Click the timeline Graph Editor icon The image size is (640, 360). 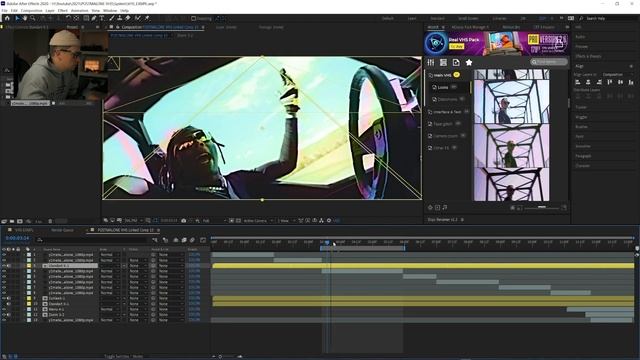pyautogui.click(x=203, y=240)
